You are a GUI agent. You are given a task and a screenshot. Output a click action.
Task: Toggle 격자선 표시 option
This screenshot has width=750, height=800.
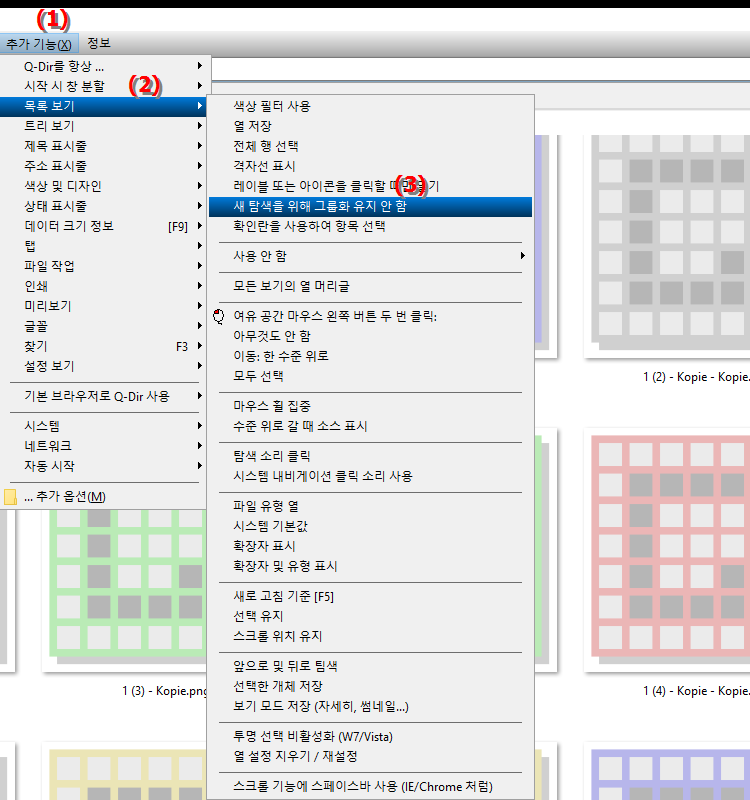[x=370, y=166]
